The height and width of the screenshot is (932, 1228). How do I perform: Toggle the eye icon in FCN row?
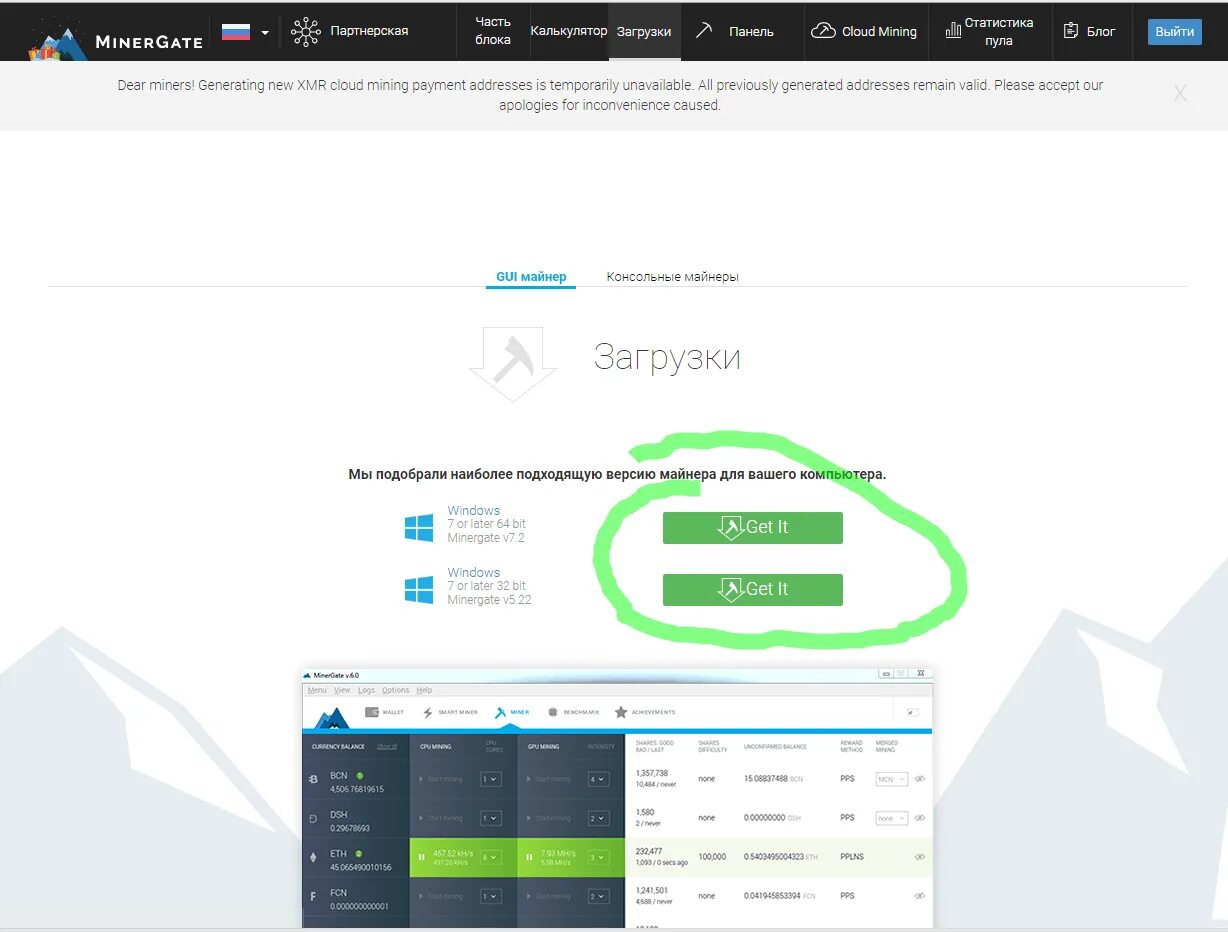(x=920, y=896)
